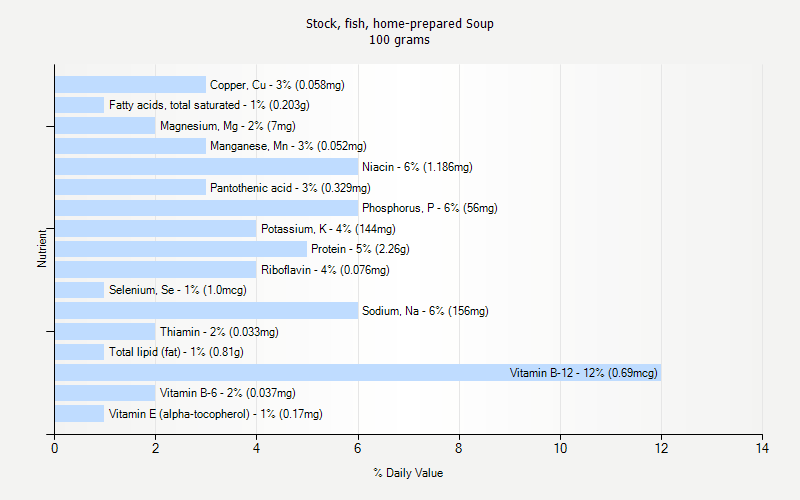The width and height of the screenshot is (800, 500).
Task: Click the chart title "Stock, fish, home-prepared Soup"
Action: coord(399,24)
